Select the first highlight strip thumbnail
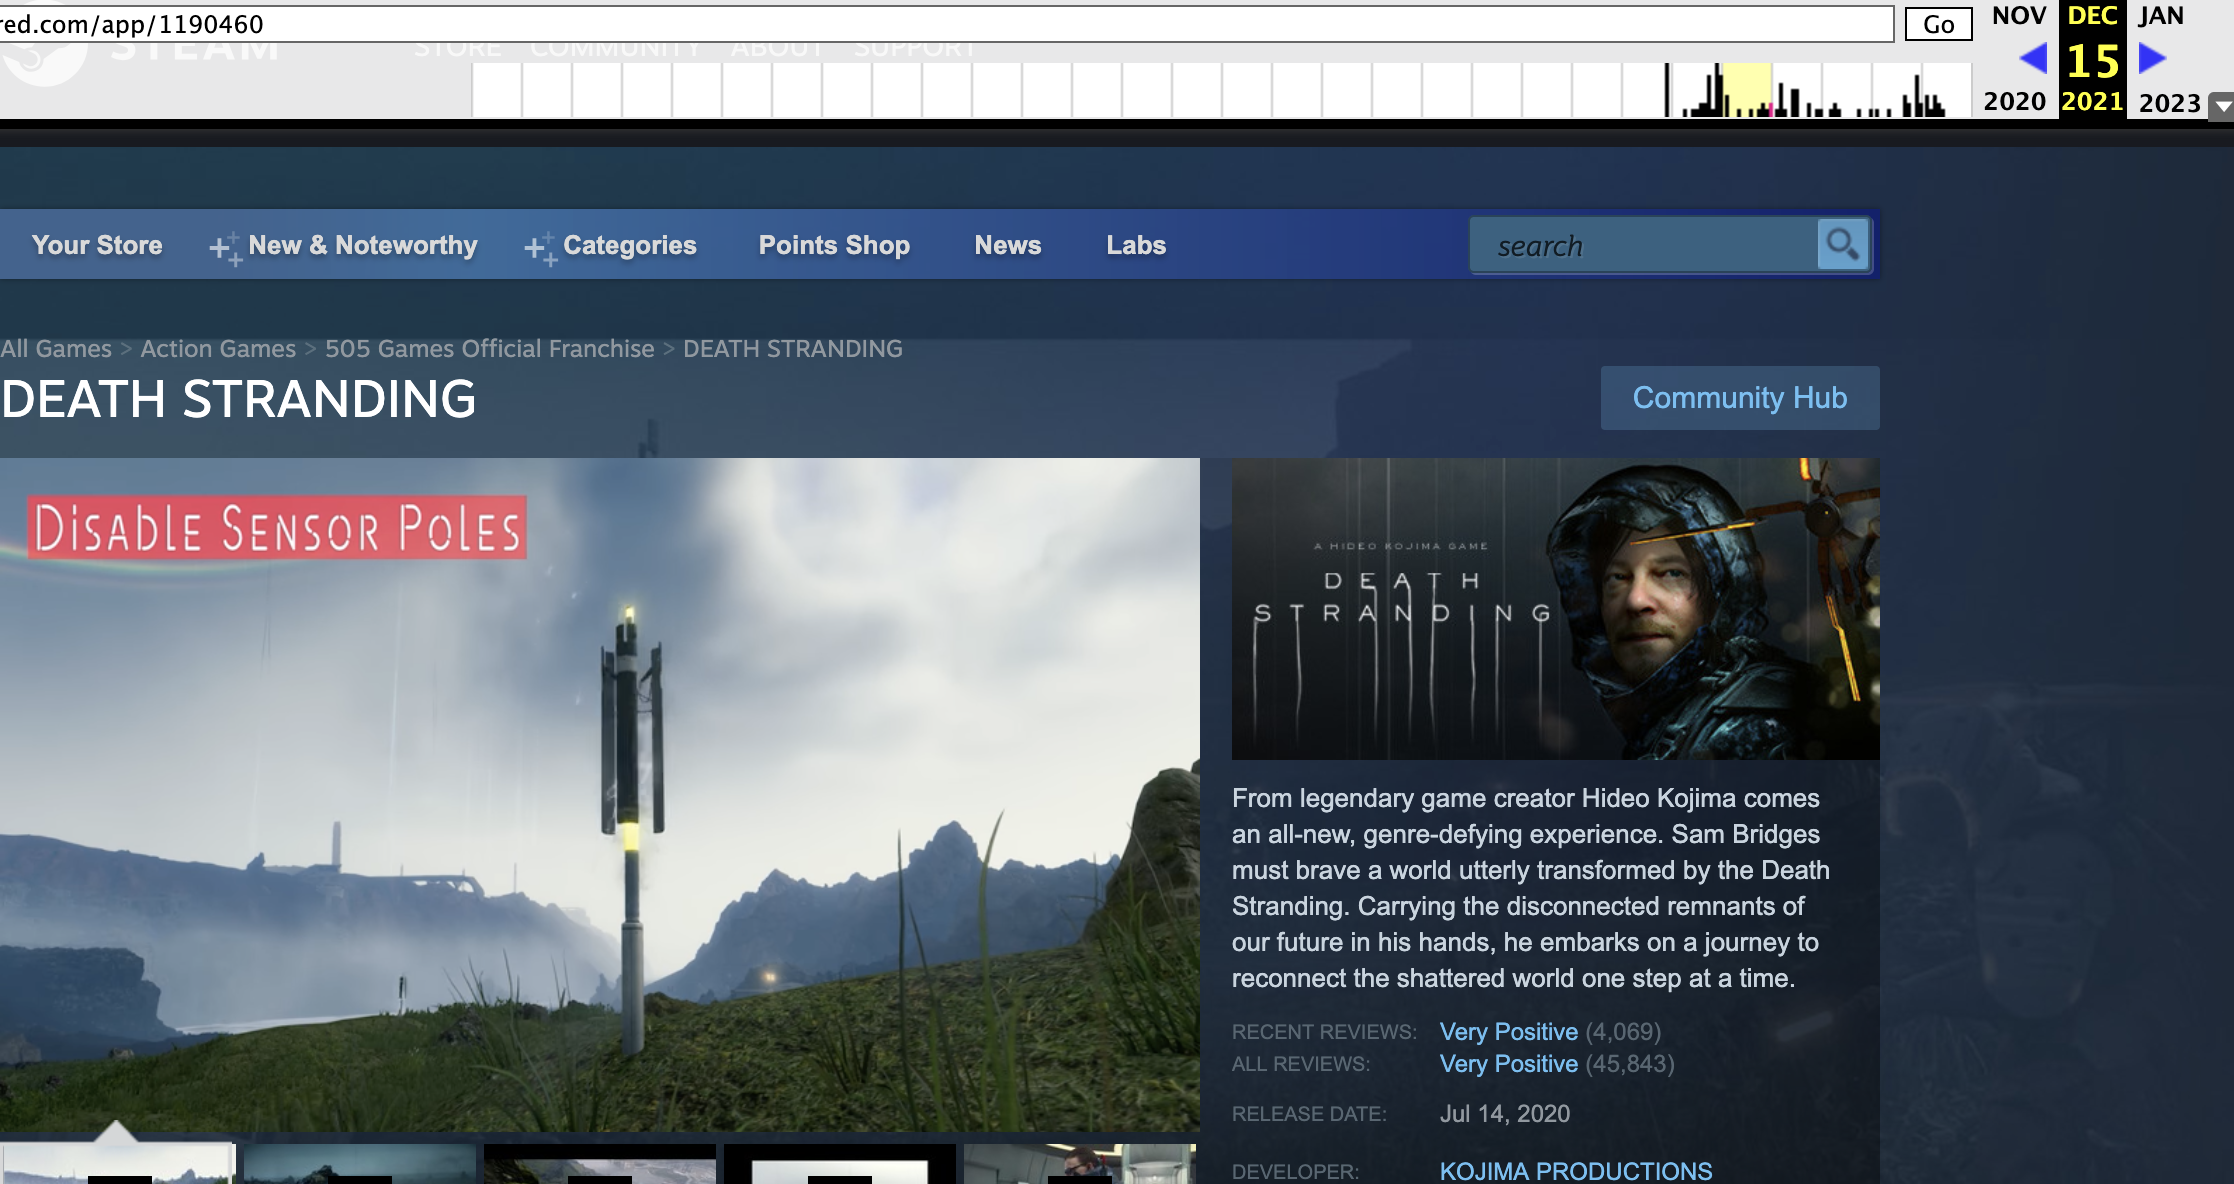Viewport: 2234px width, 1184px height. coord(117,1164)
